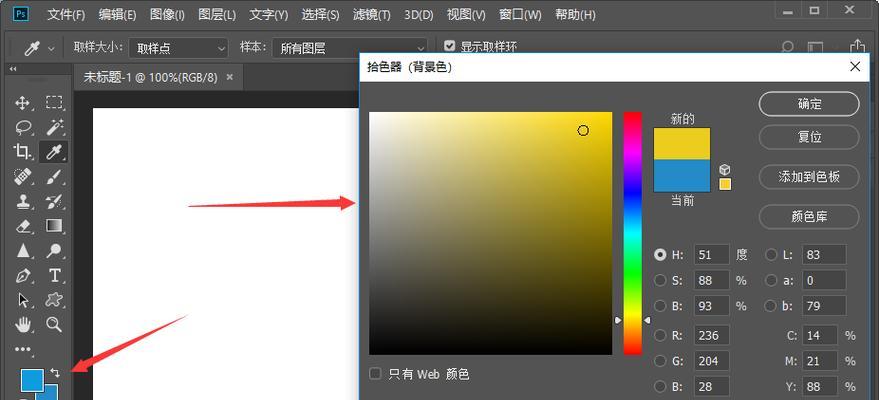879x400 pixels.
Task: Select the Zoom magnifier tool
Action: coord(54,324)
